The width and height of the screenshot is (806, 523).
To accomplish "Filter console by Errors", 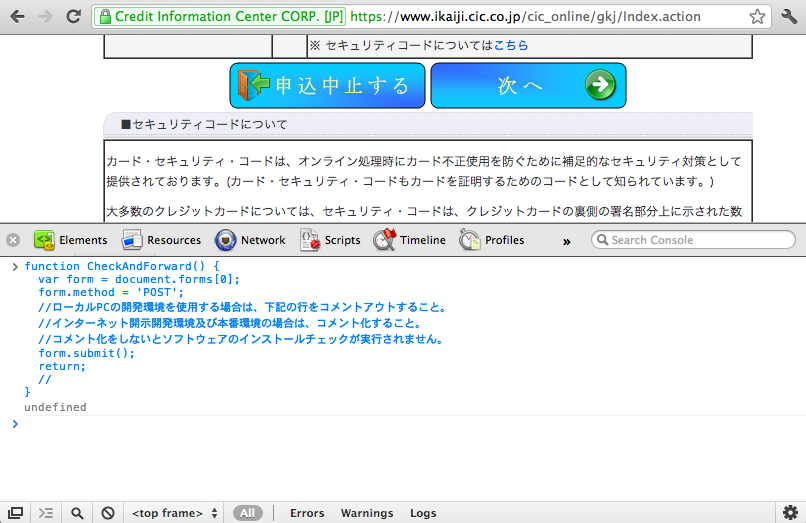I will pyautogui.click(x=307, y=513).
